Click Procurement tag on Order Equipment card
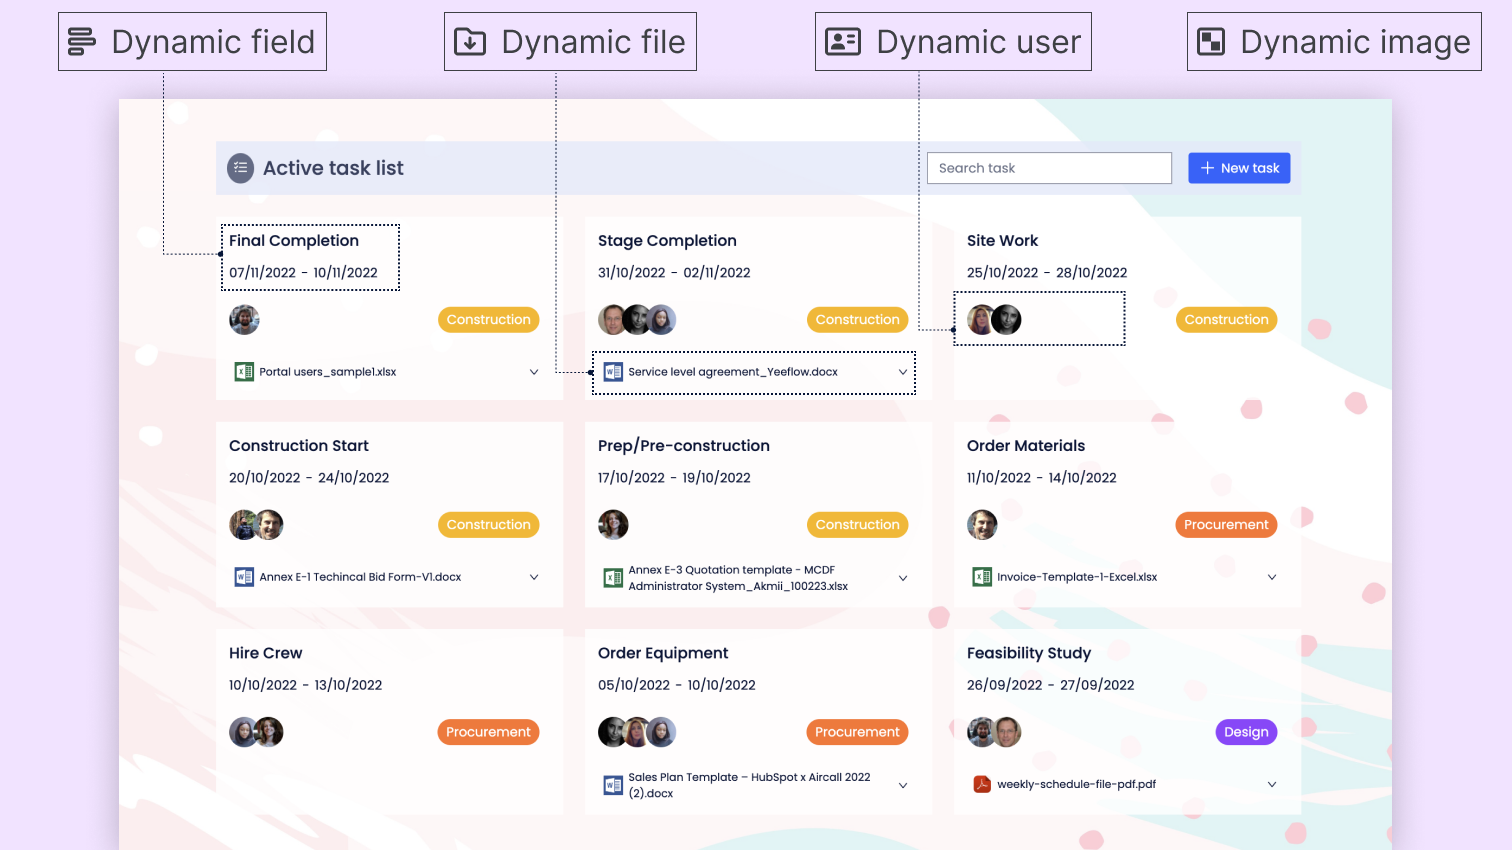 pyautogui.click(x=857, y=732)
